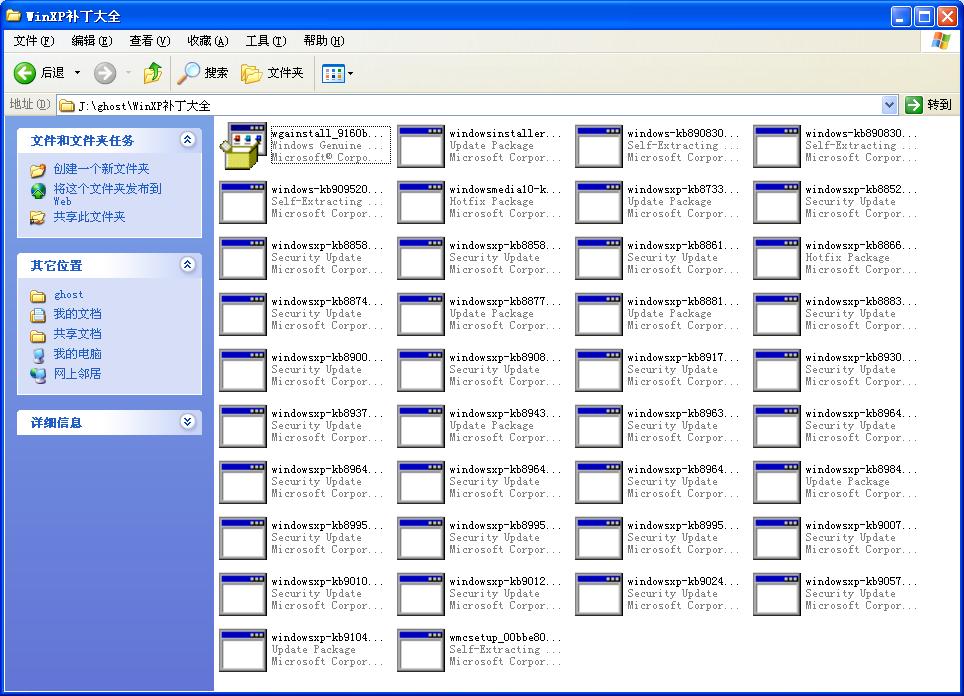Select the windows-kb909520 file icon
This screenshot has width=964, height=696.
pyautogui.click(x=243, y=202)
